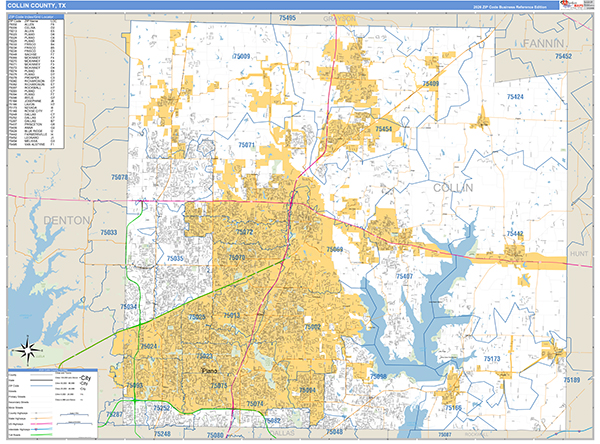The width and height of the screenshot is (600, 444).
Task: Click ZIP code 75023
Action: pyautogui.click(x=204, y=356)
